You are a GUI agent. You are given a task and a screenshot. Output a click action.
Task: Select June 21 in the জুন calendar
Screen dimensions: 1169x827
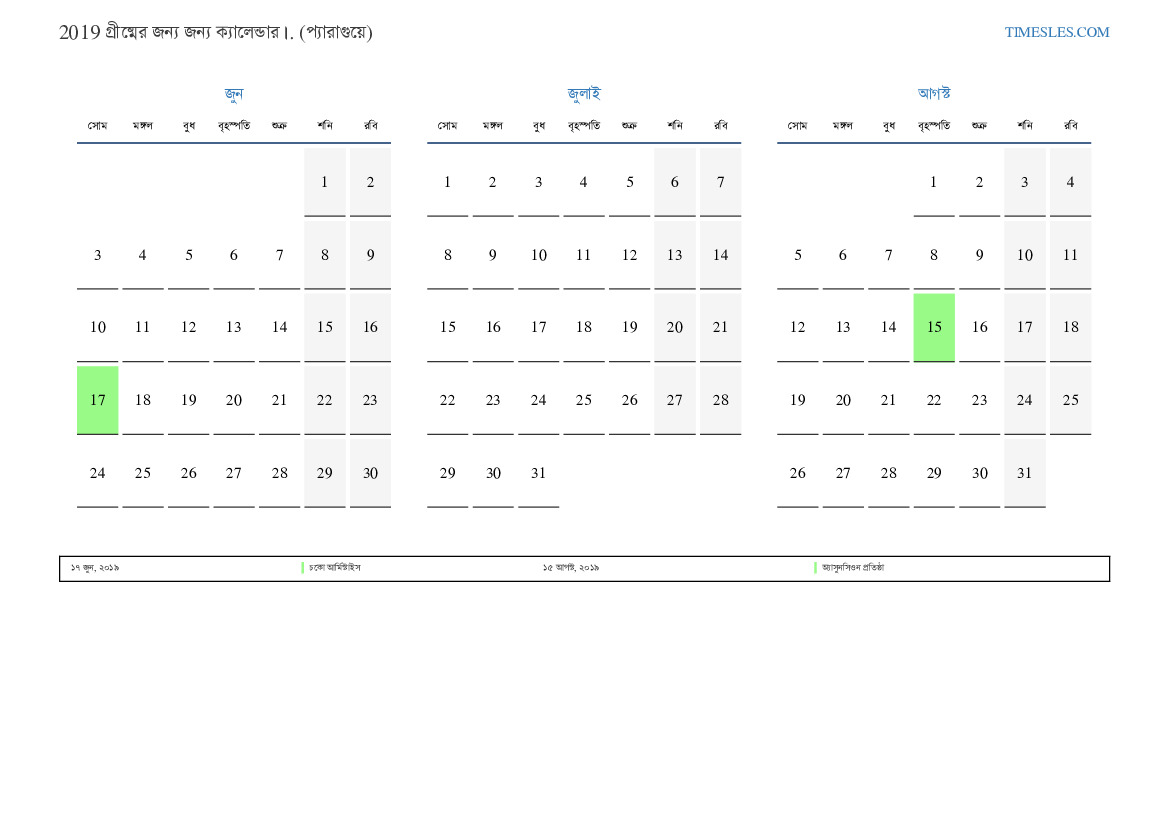pos(280,400)
